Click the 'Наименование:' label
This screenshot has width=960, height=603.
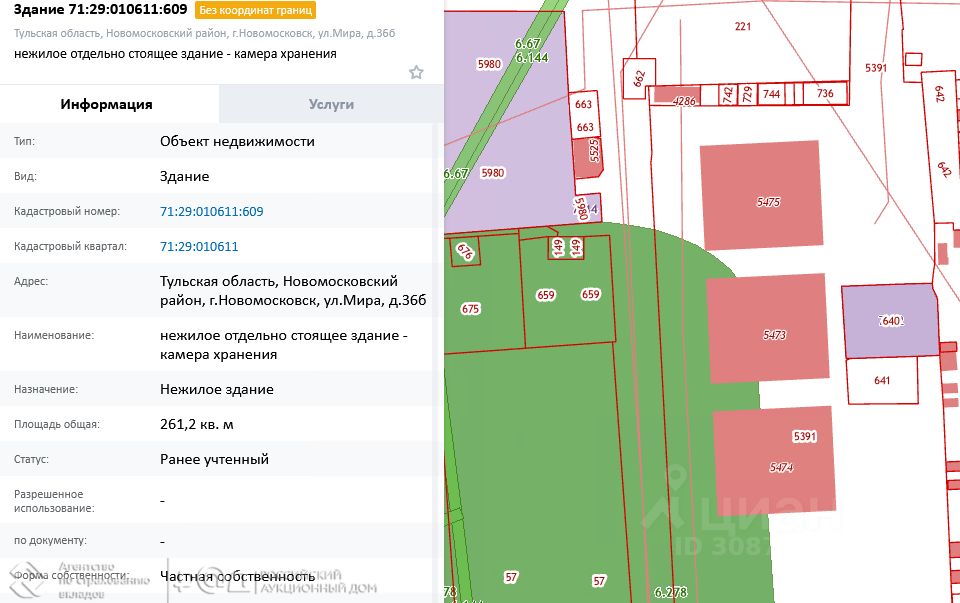tap(54, 335)
